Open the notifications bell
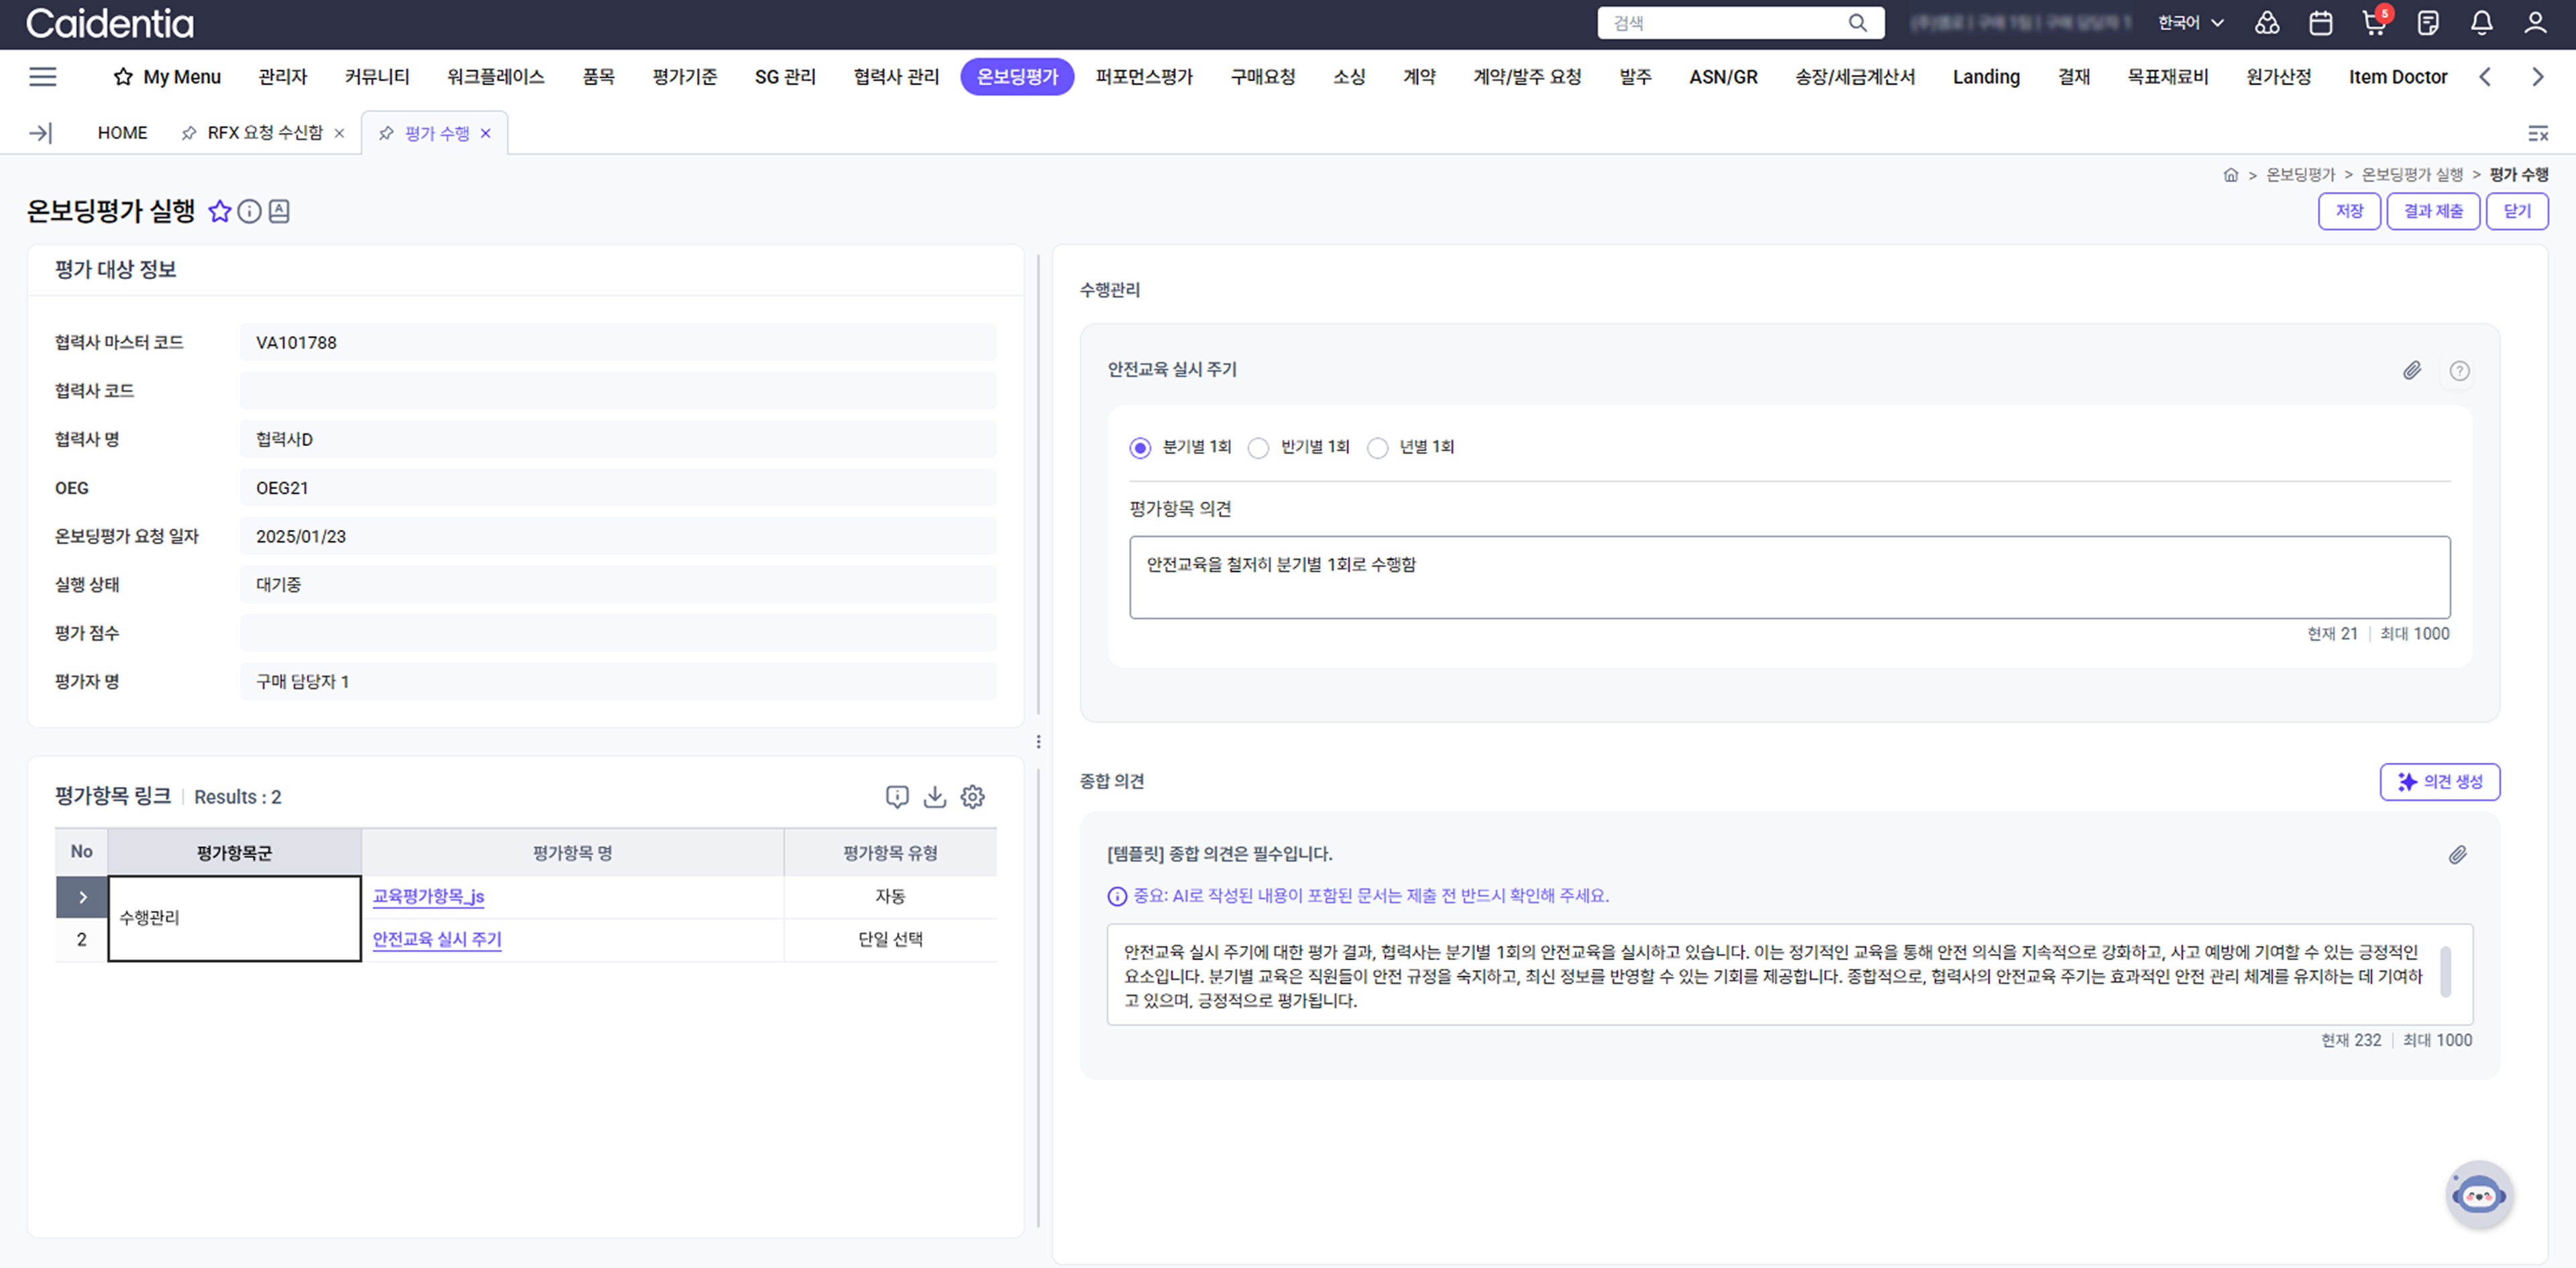 tap(2481, 23)
